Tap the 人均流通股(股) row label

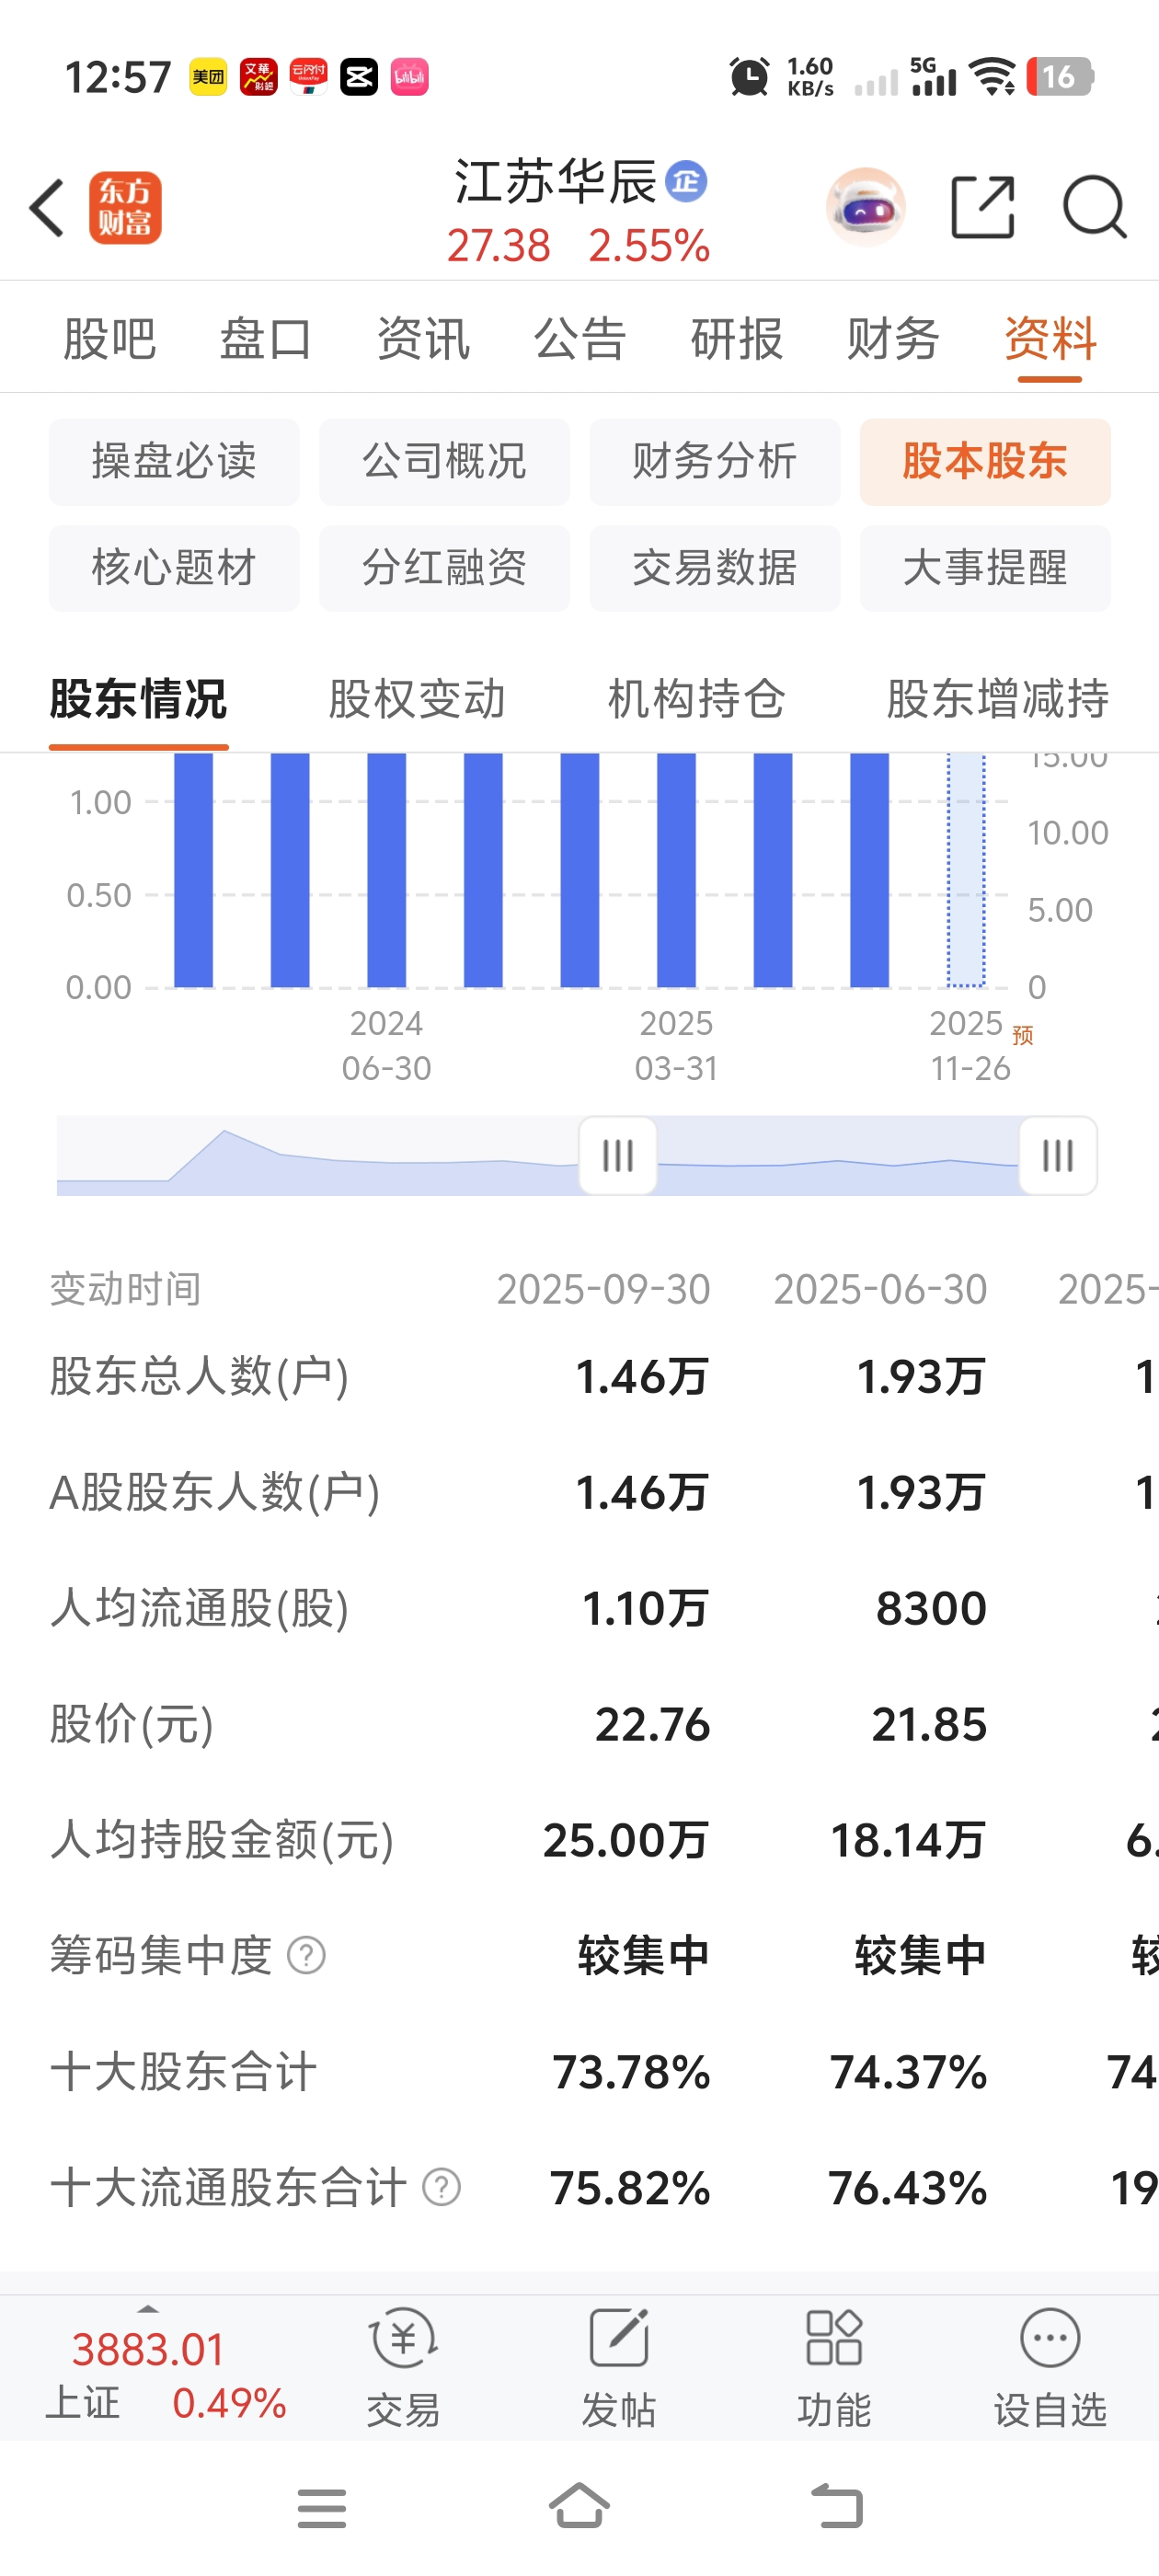point(199,1608)
